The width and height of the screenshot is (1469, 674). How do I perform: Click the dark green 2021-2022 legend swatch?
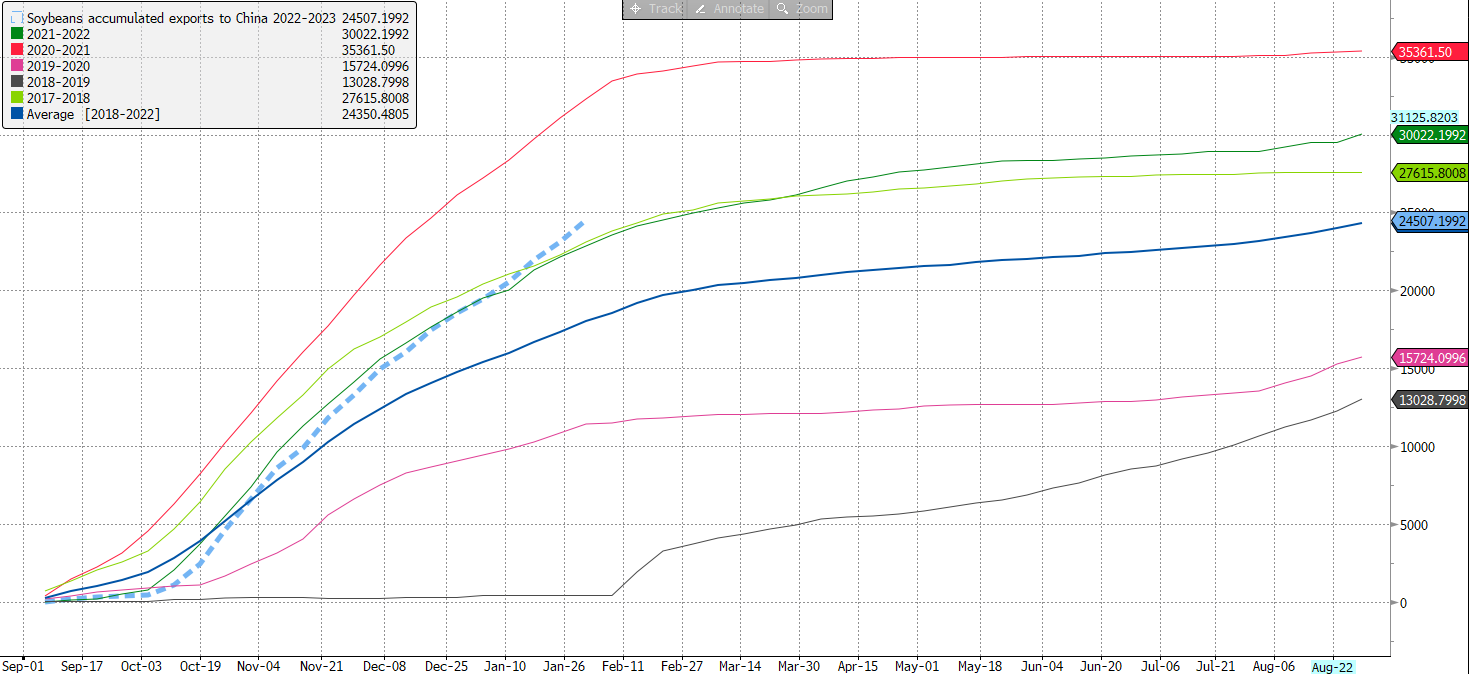click(17, 33)
